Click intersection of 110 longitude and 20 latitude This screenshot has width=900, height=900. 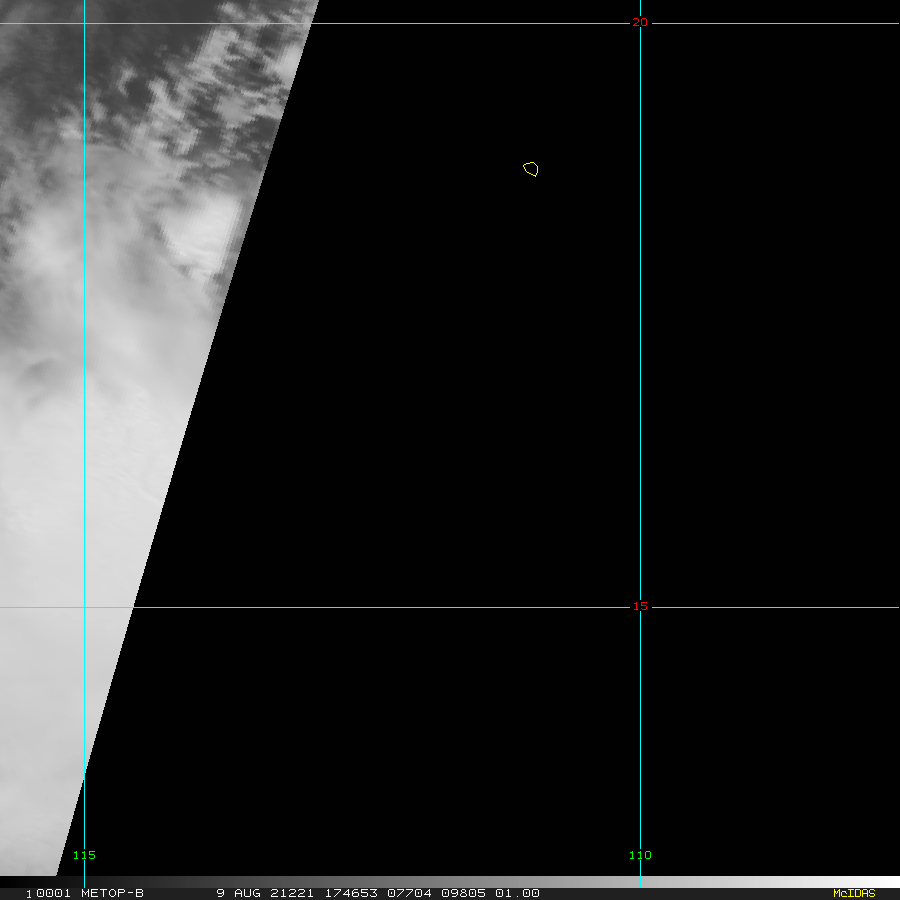(x=640, y=23)
